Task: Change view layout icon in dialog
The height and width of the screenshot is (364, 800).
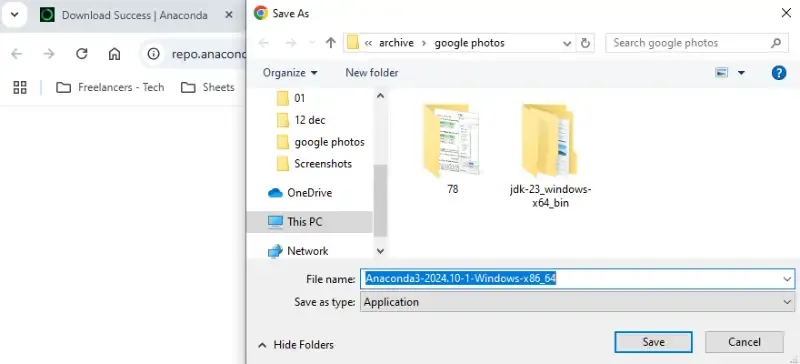Action: 721,73
